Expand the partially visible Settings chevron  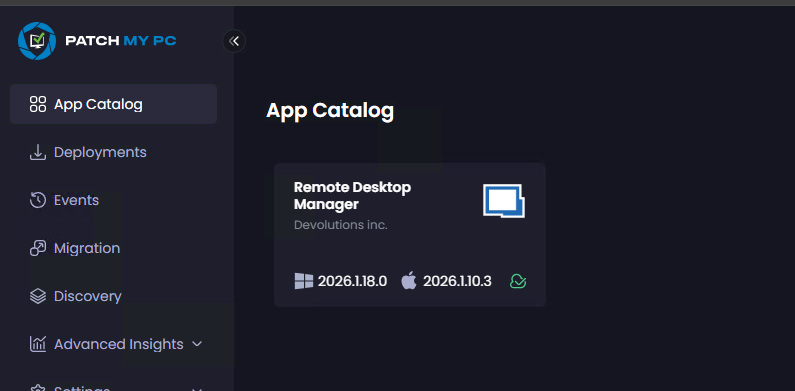(x=197, y=389)
